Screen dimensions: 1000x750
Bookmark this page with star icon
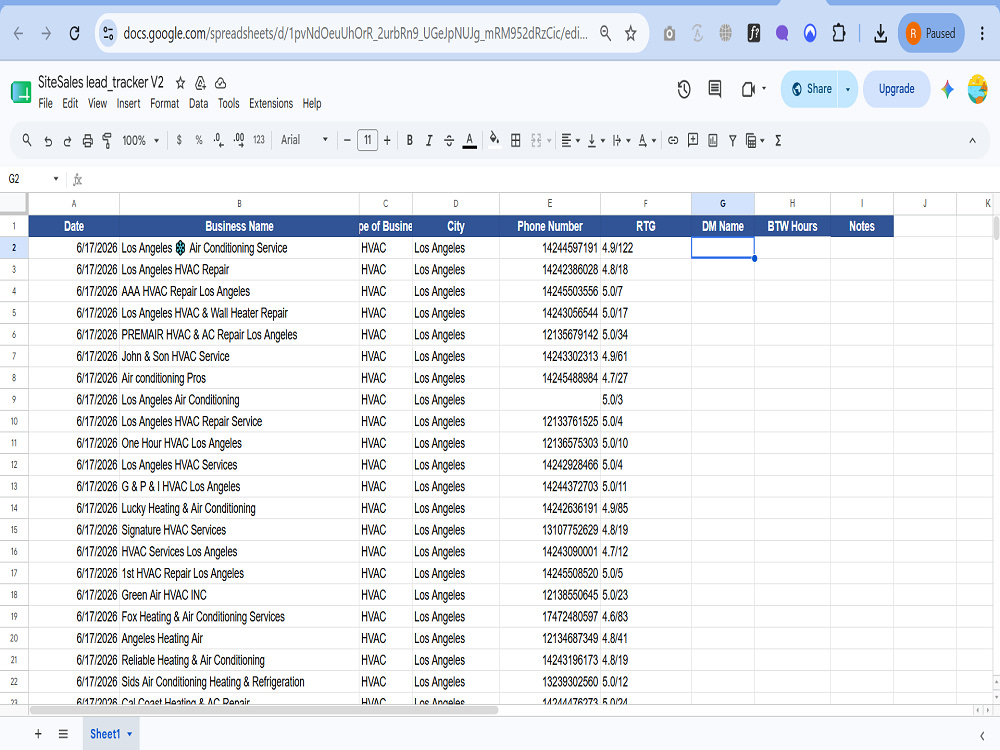(631, 33)
